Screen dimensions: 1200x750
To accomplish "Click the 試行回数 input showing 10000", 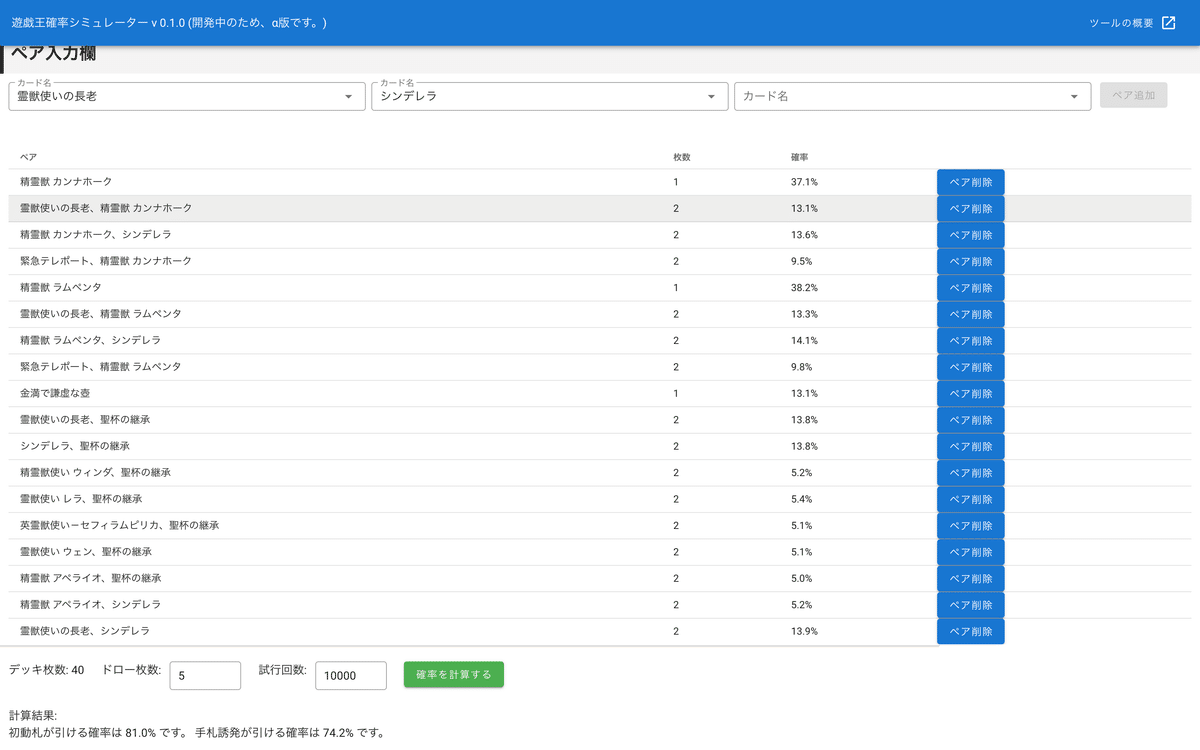I will 351,676.
